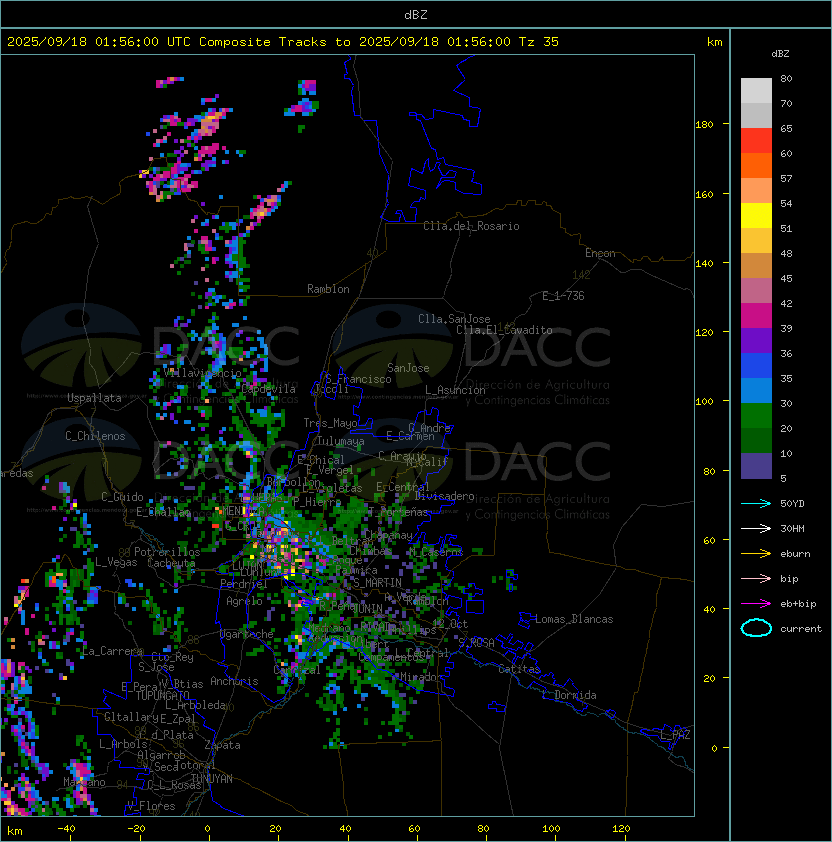Select the bright yellow swatch in dBZ scale

coord(756,215)
